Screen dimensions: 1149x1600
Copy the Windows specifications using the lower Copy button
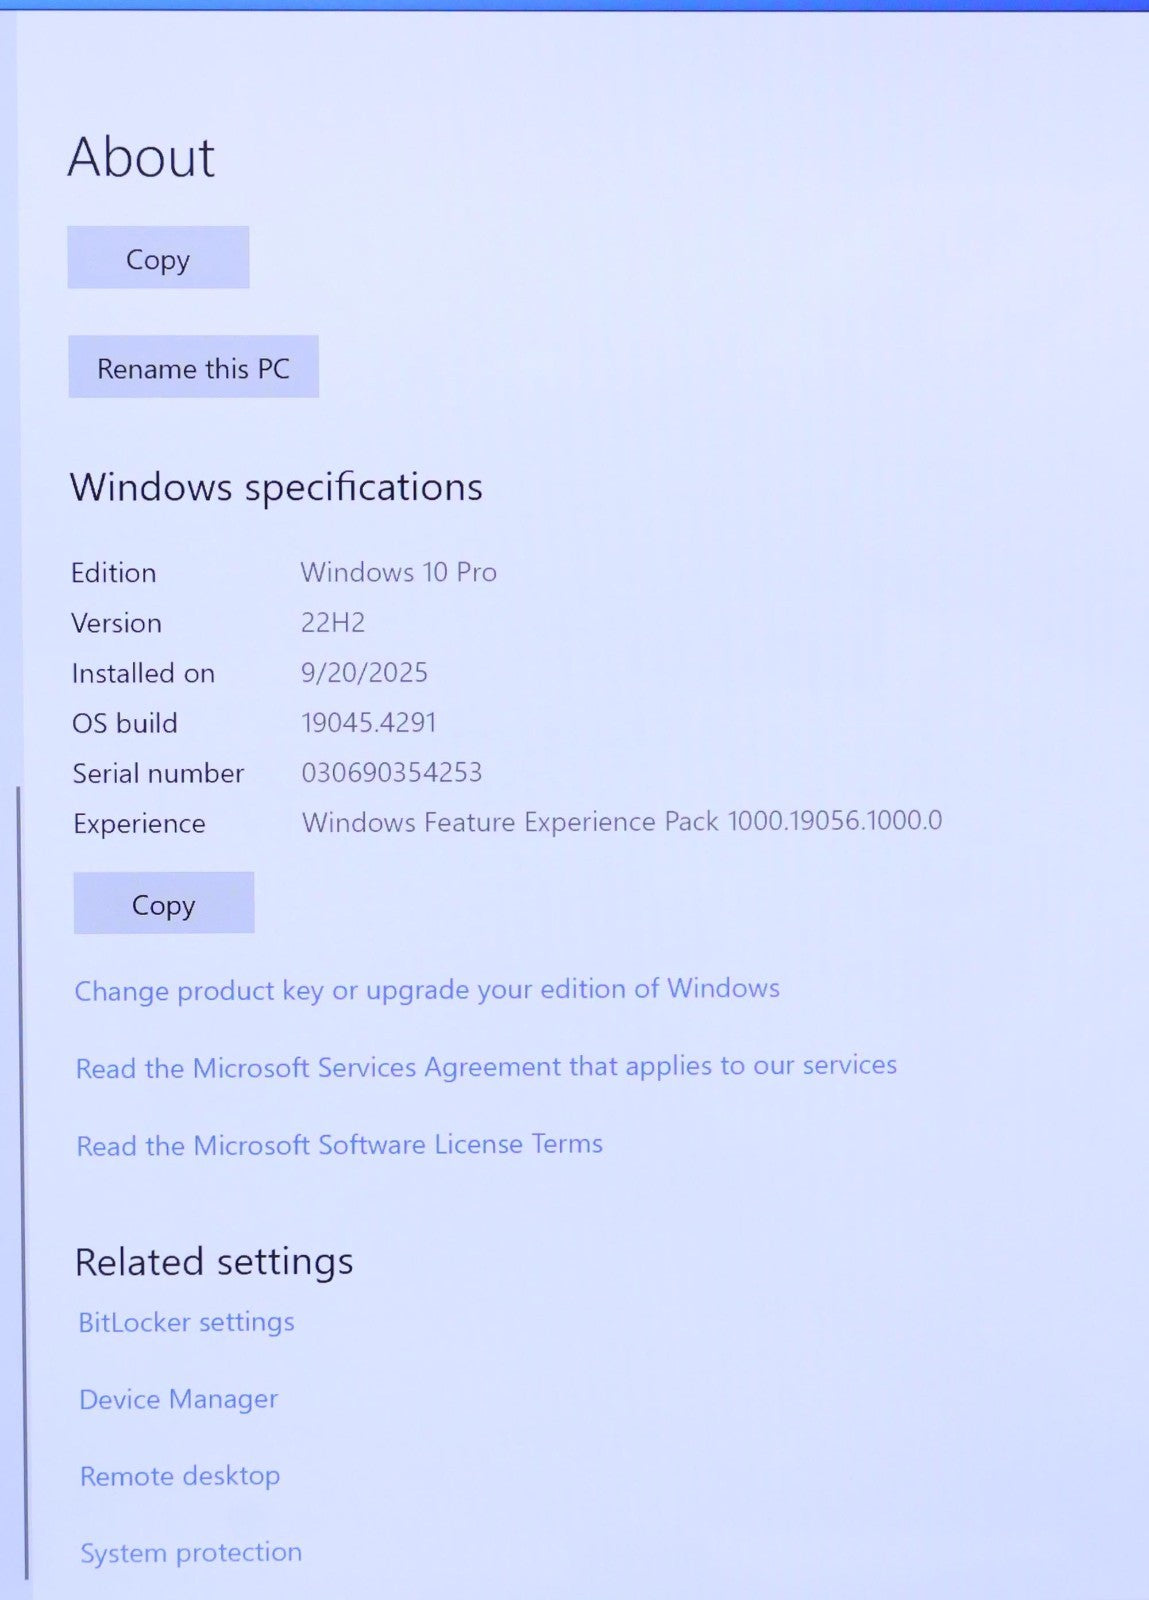164,903
